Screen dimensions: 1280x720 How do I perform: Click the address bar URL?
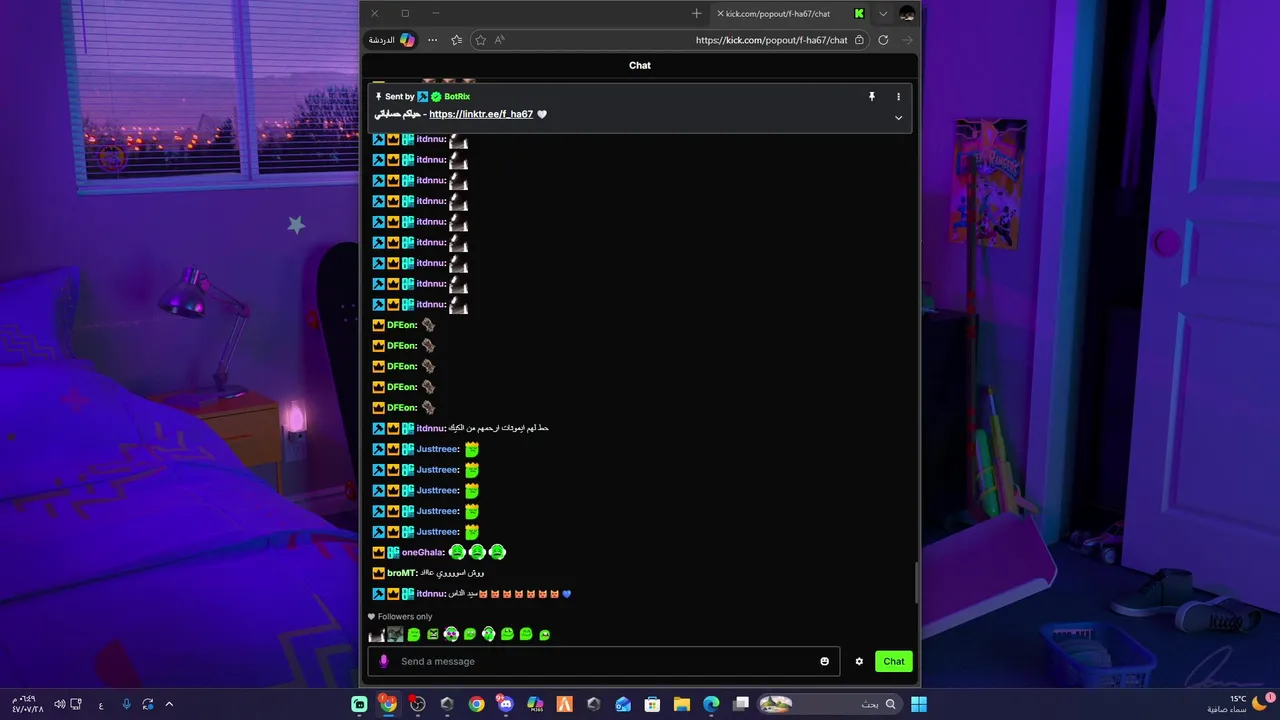coord(771,40)
